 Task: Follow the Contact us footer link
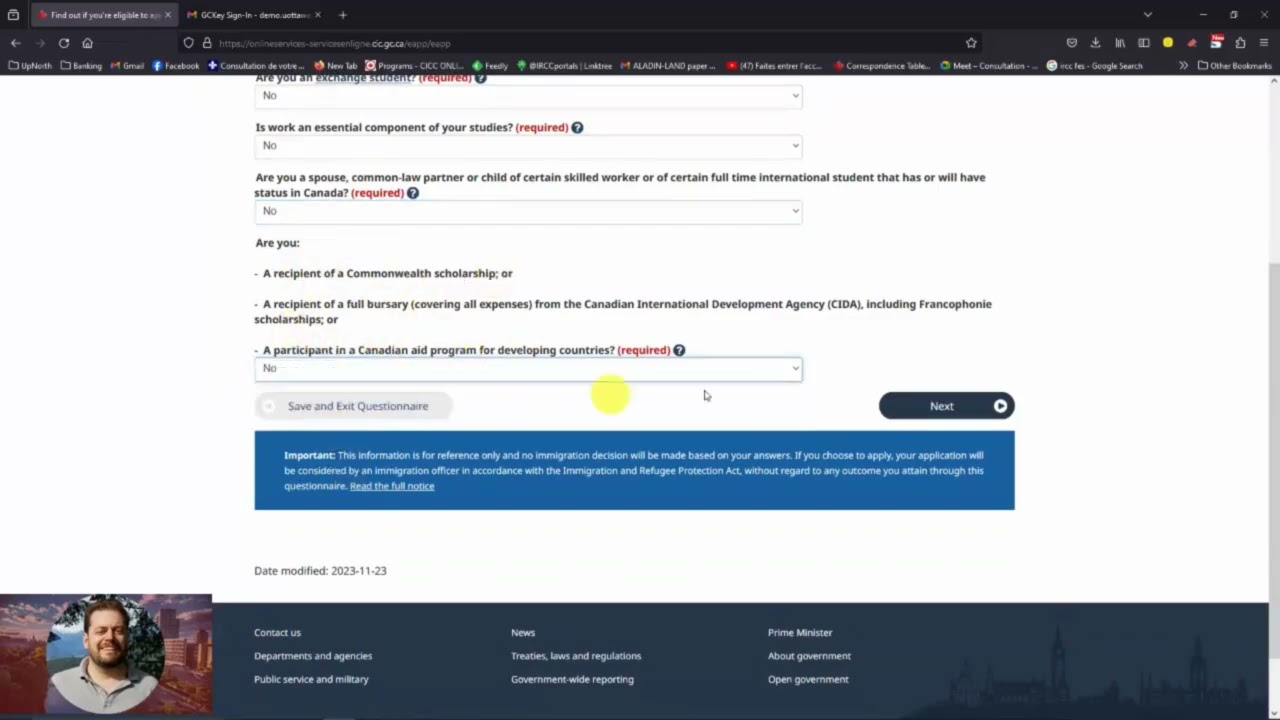click(x=277, y=633)
